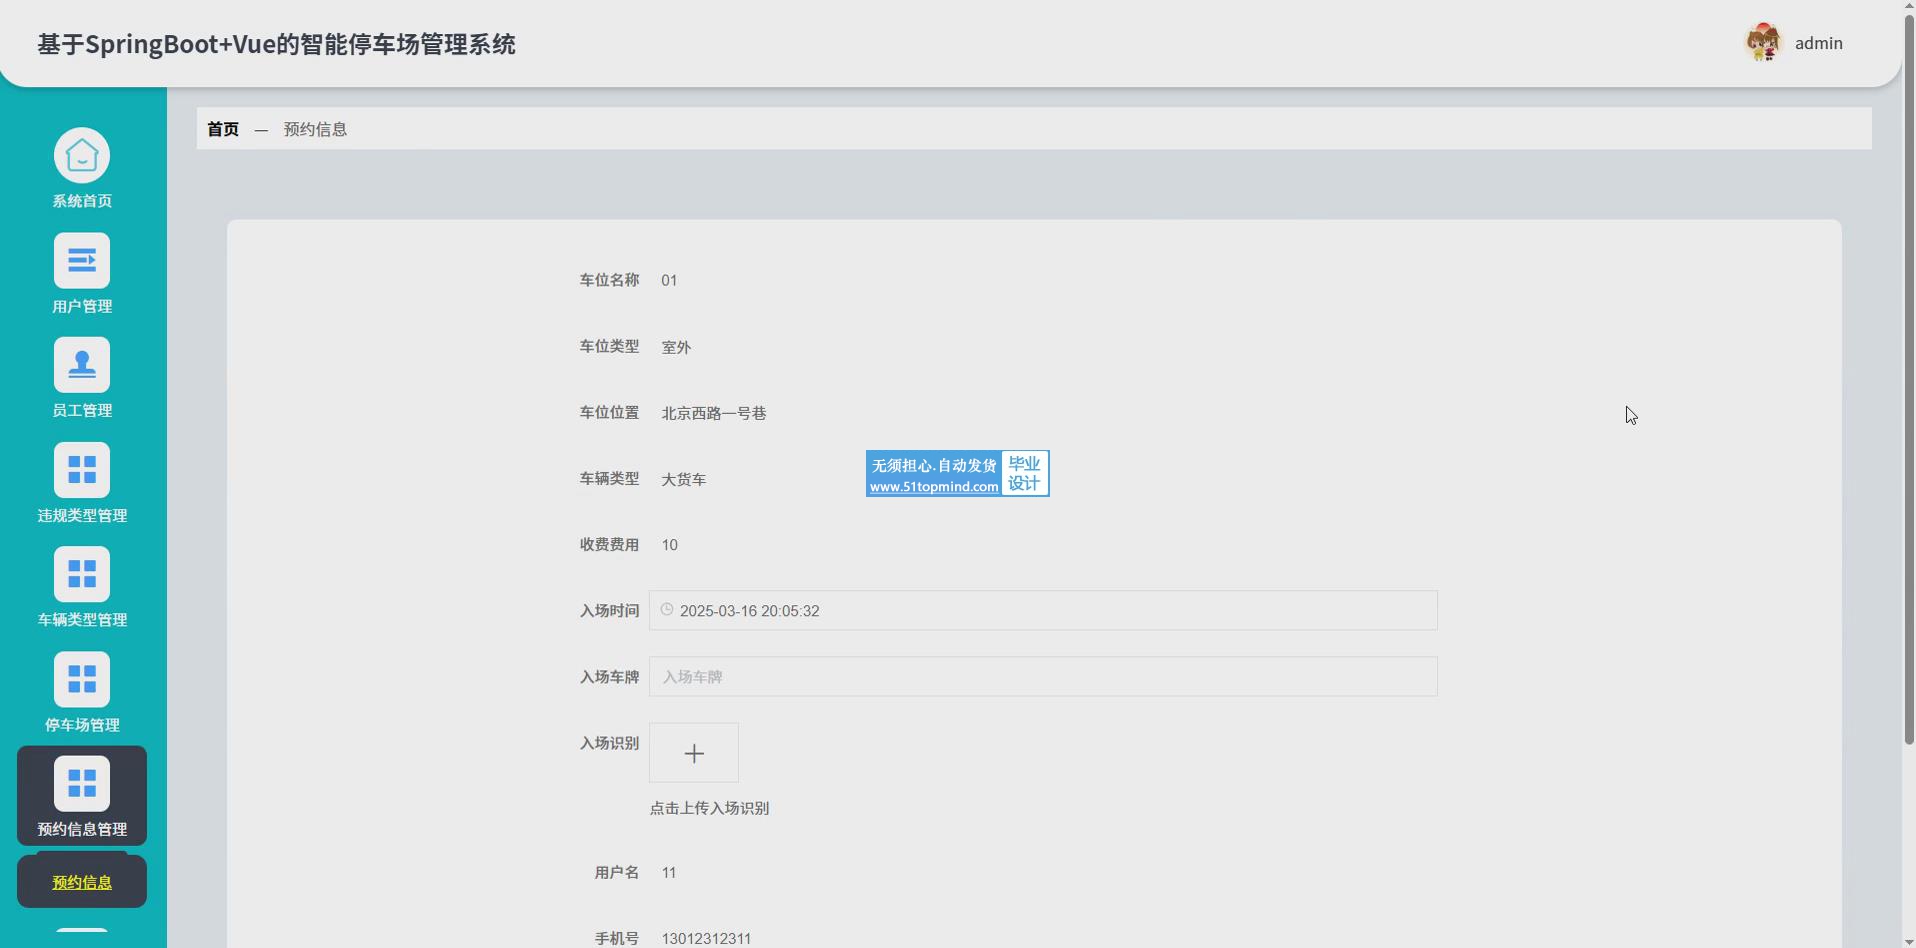Image resolution: width=1916 pixels, height=948 pixels.
Task: Open User Management (用户管理) sidebar icon
Action: tap(82, 261)
